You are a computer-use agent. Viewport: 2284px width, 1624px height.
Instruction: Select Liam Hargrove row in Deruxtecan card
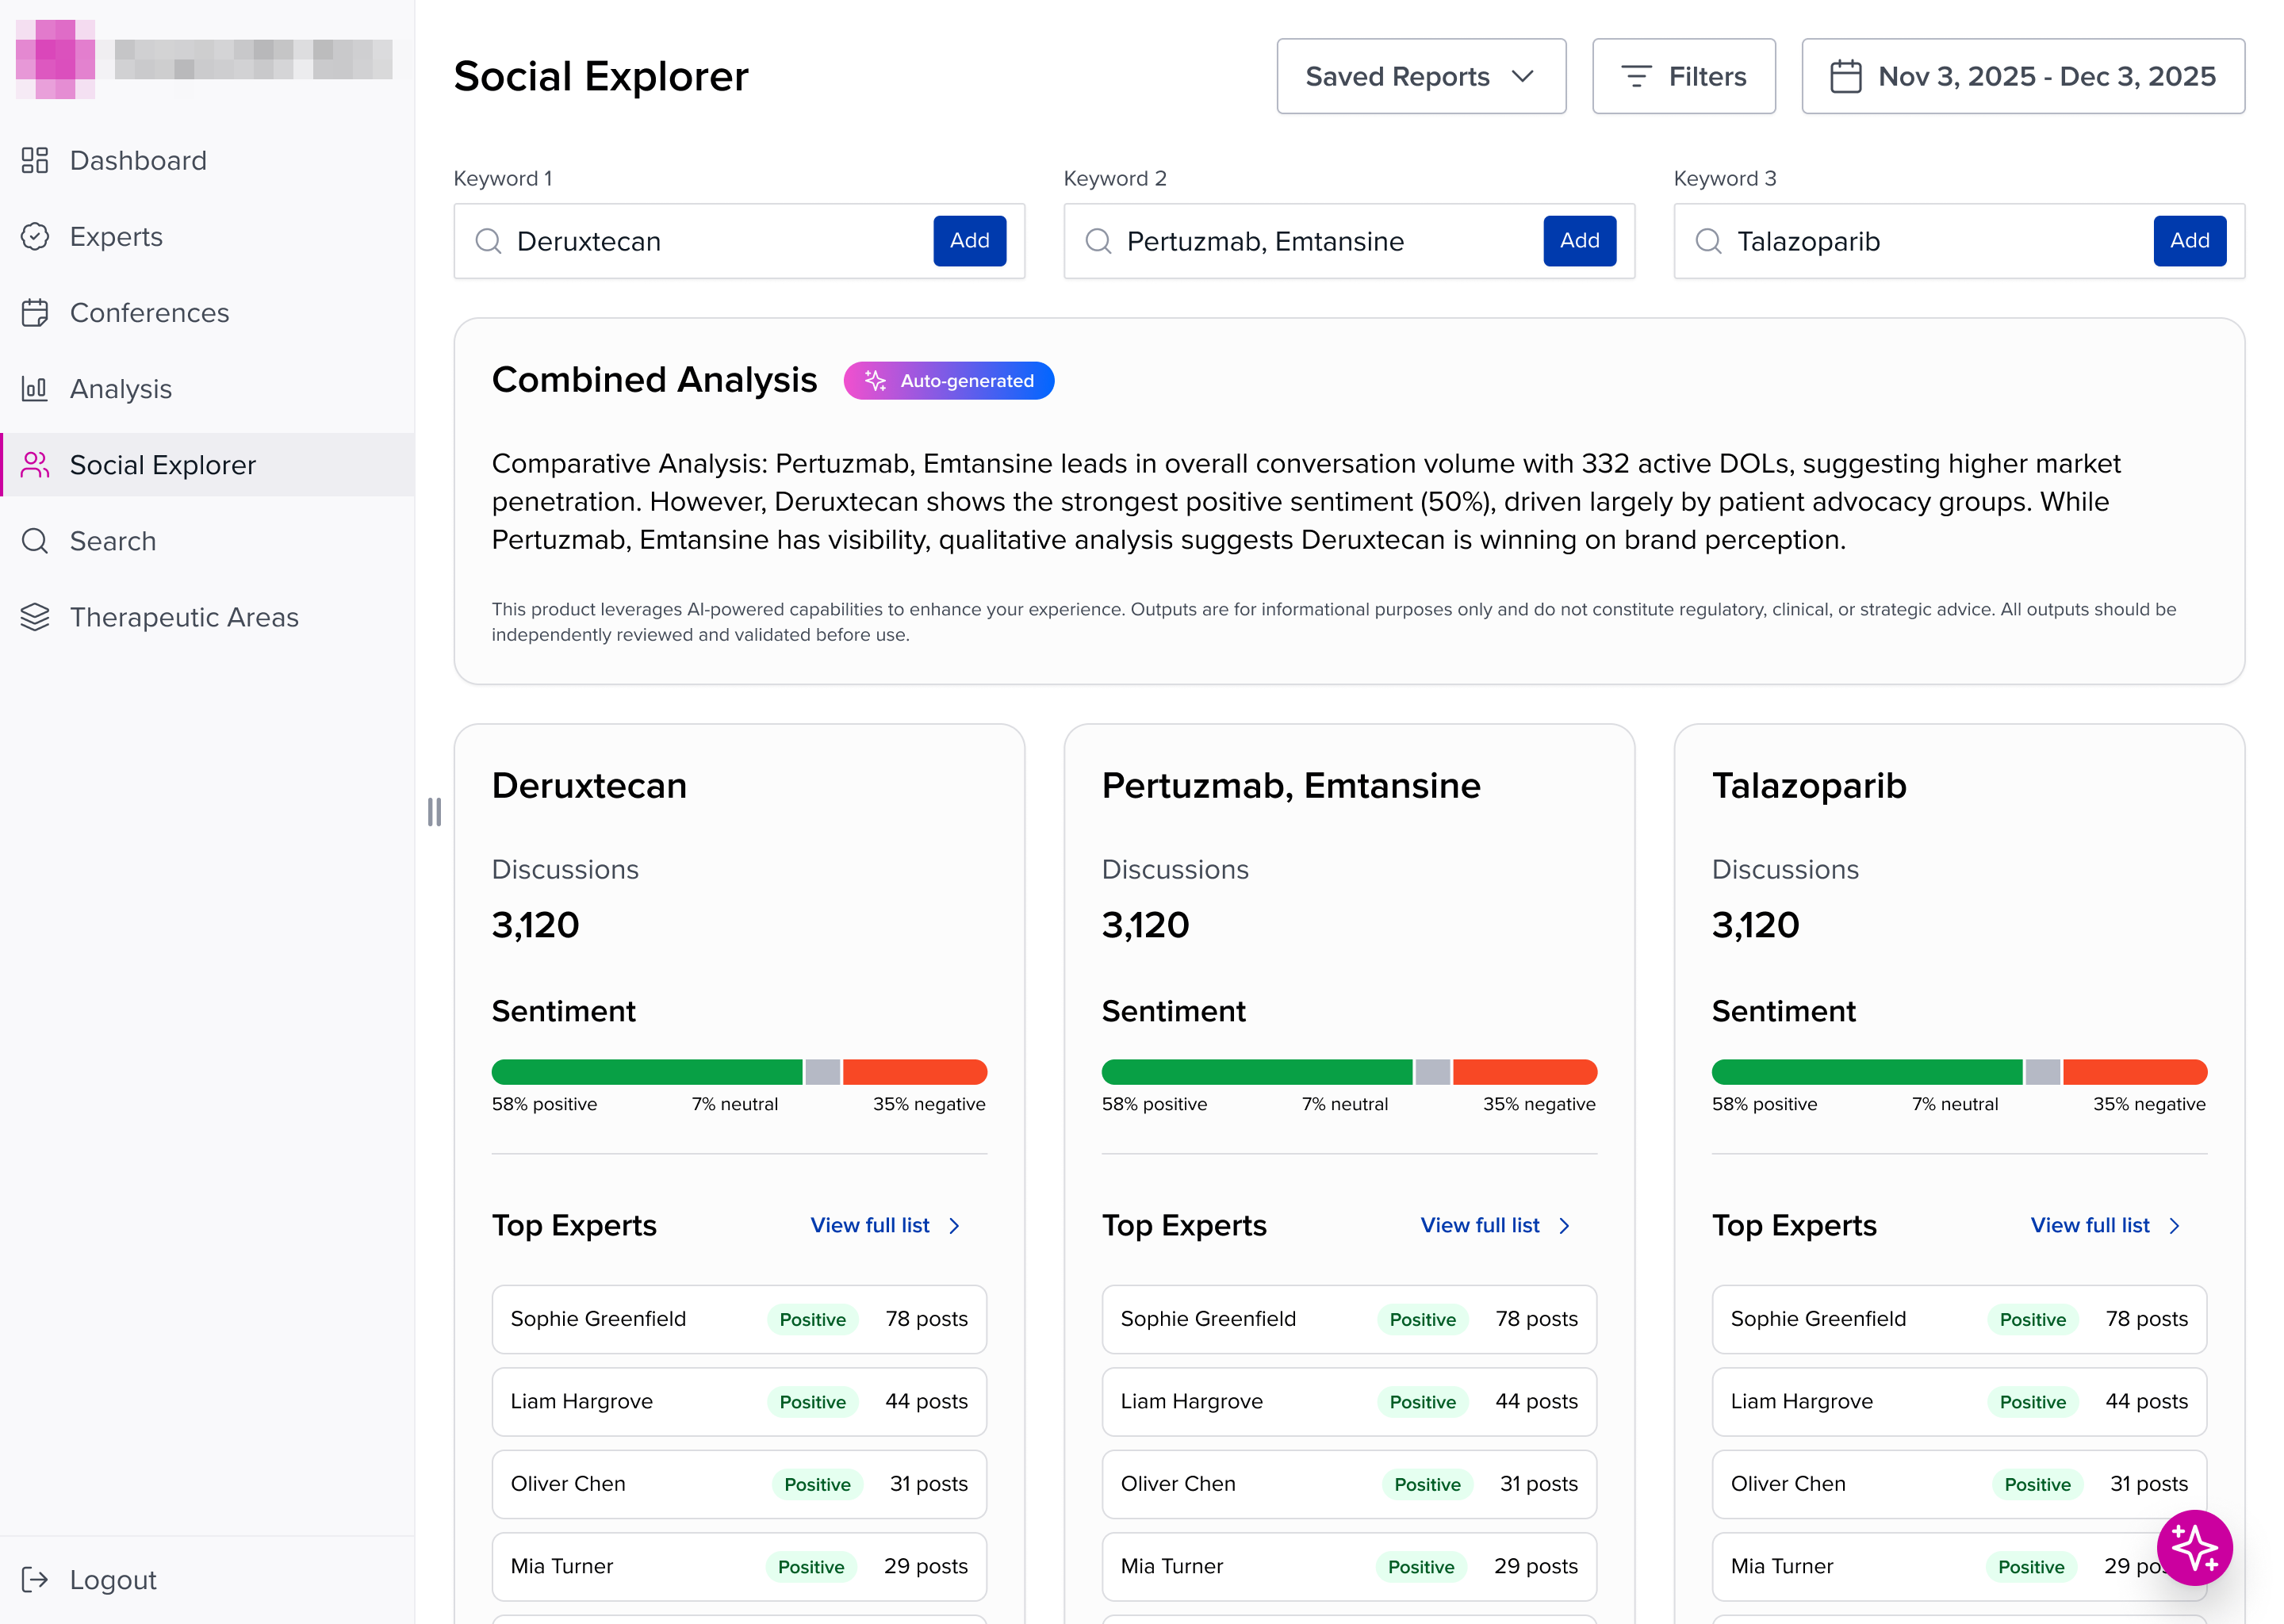[739, 1401]
